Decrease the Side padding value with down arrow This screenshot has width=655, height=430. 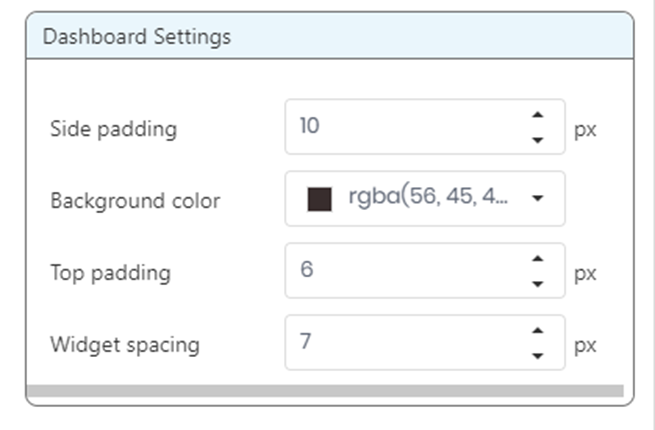[x=538, y=140]
